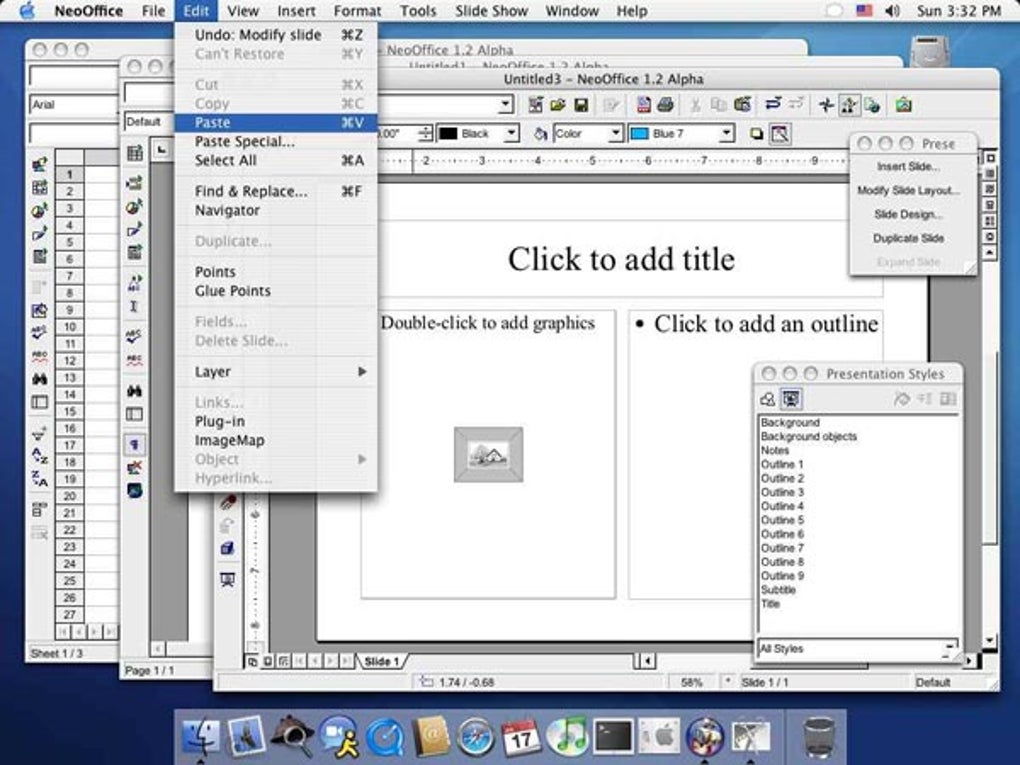
Task: Click the black line color swatch
Action: click(x=448, y=133)
